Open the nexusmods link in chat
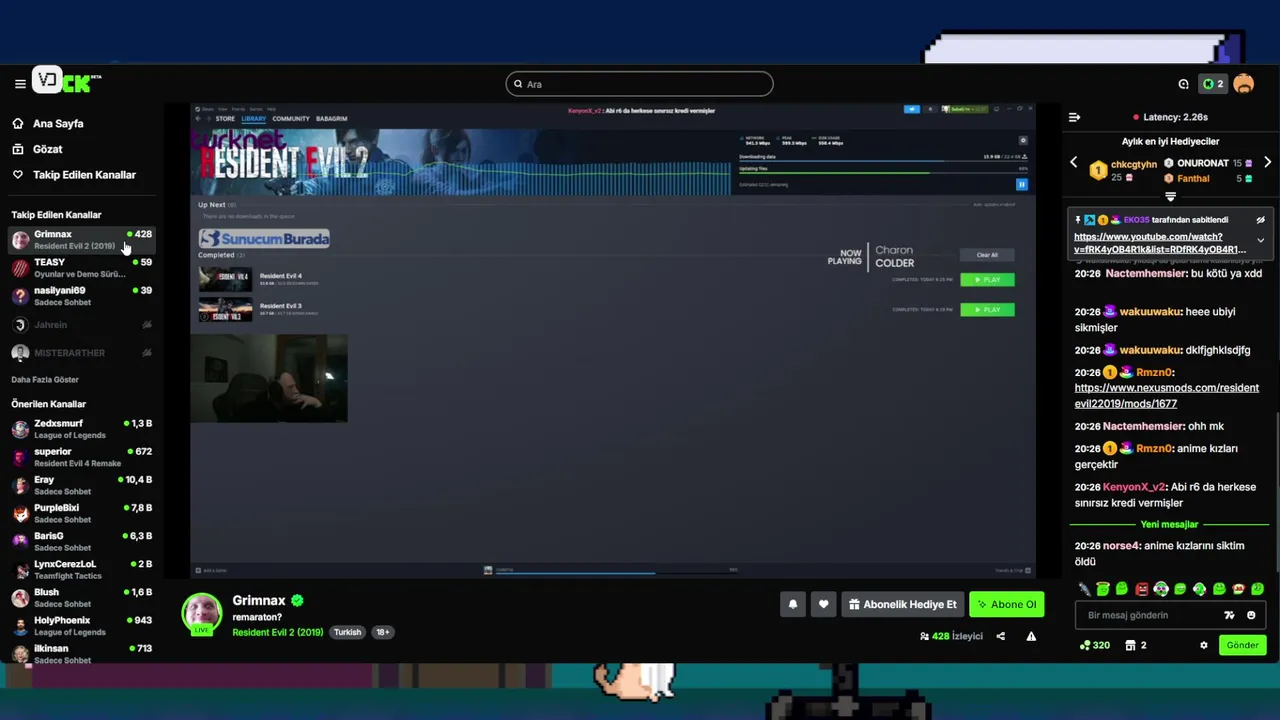Viewport: 1280px width, 720px height. [x=1166, y=395]
